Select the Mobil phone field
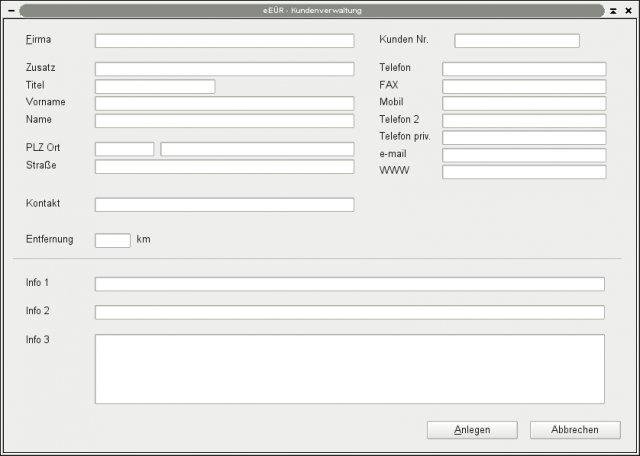The width and height of the screenshot is (640, 456). 524,104
